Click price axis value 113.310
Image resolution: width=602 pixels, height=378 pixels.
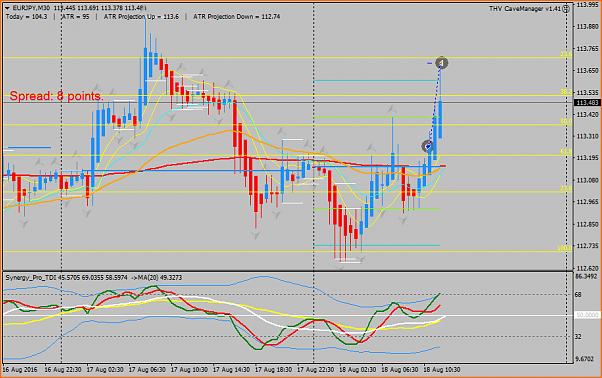[x=587, y=136]
